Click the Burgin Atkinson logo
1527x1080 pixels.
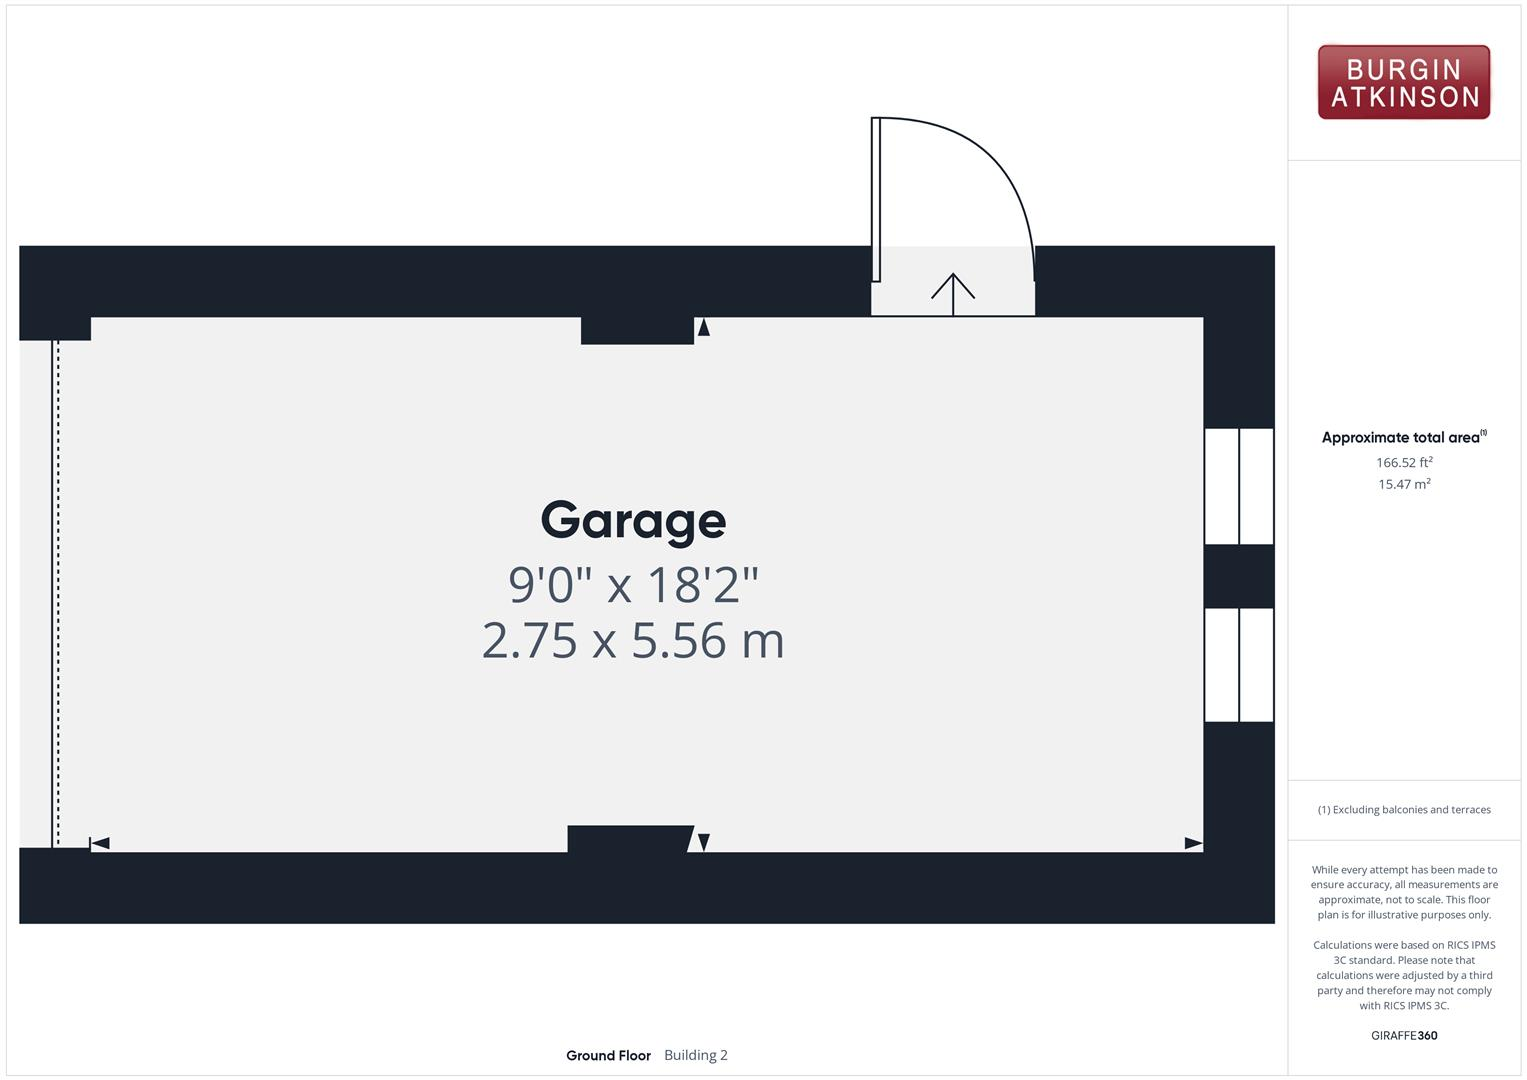click(x=1403, y=83)
